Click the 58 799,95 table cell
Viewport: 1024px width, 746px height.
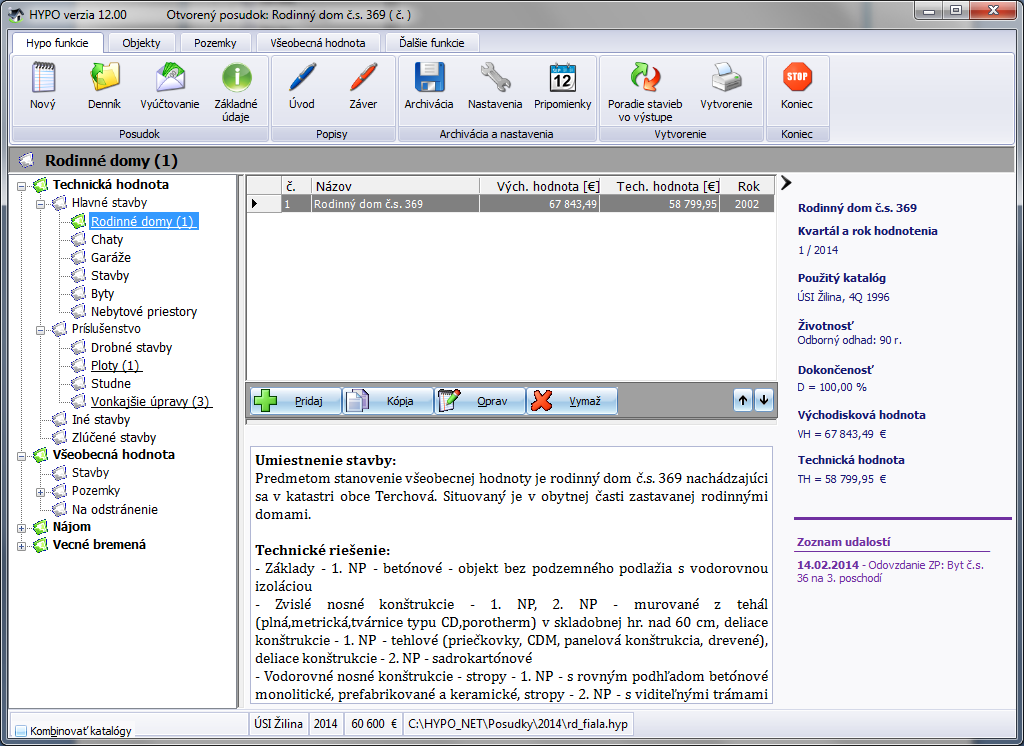coord(660,204)
